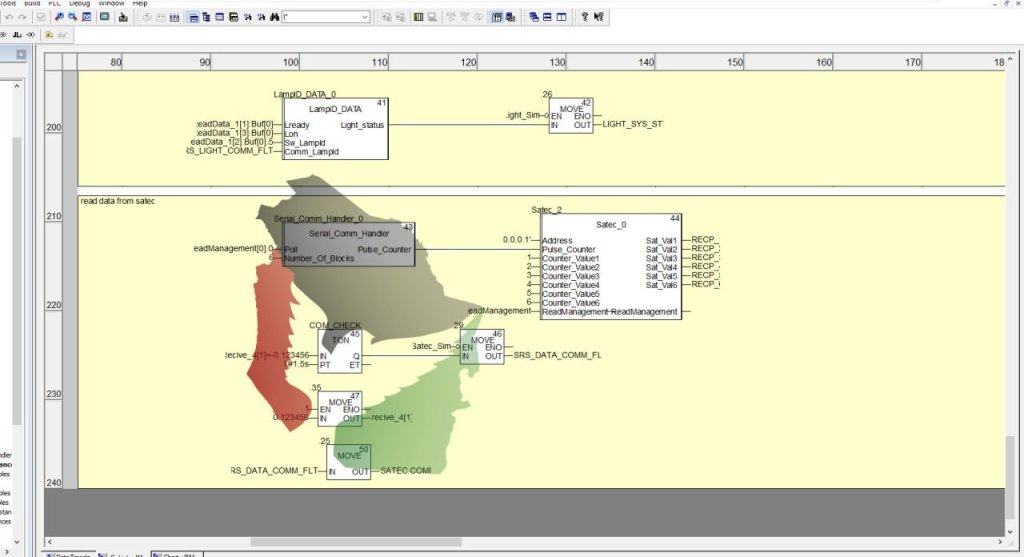Open the Window menu
The image size is (1024, 557).
tap(111, 3)
